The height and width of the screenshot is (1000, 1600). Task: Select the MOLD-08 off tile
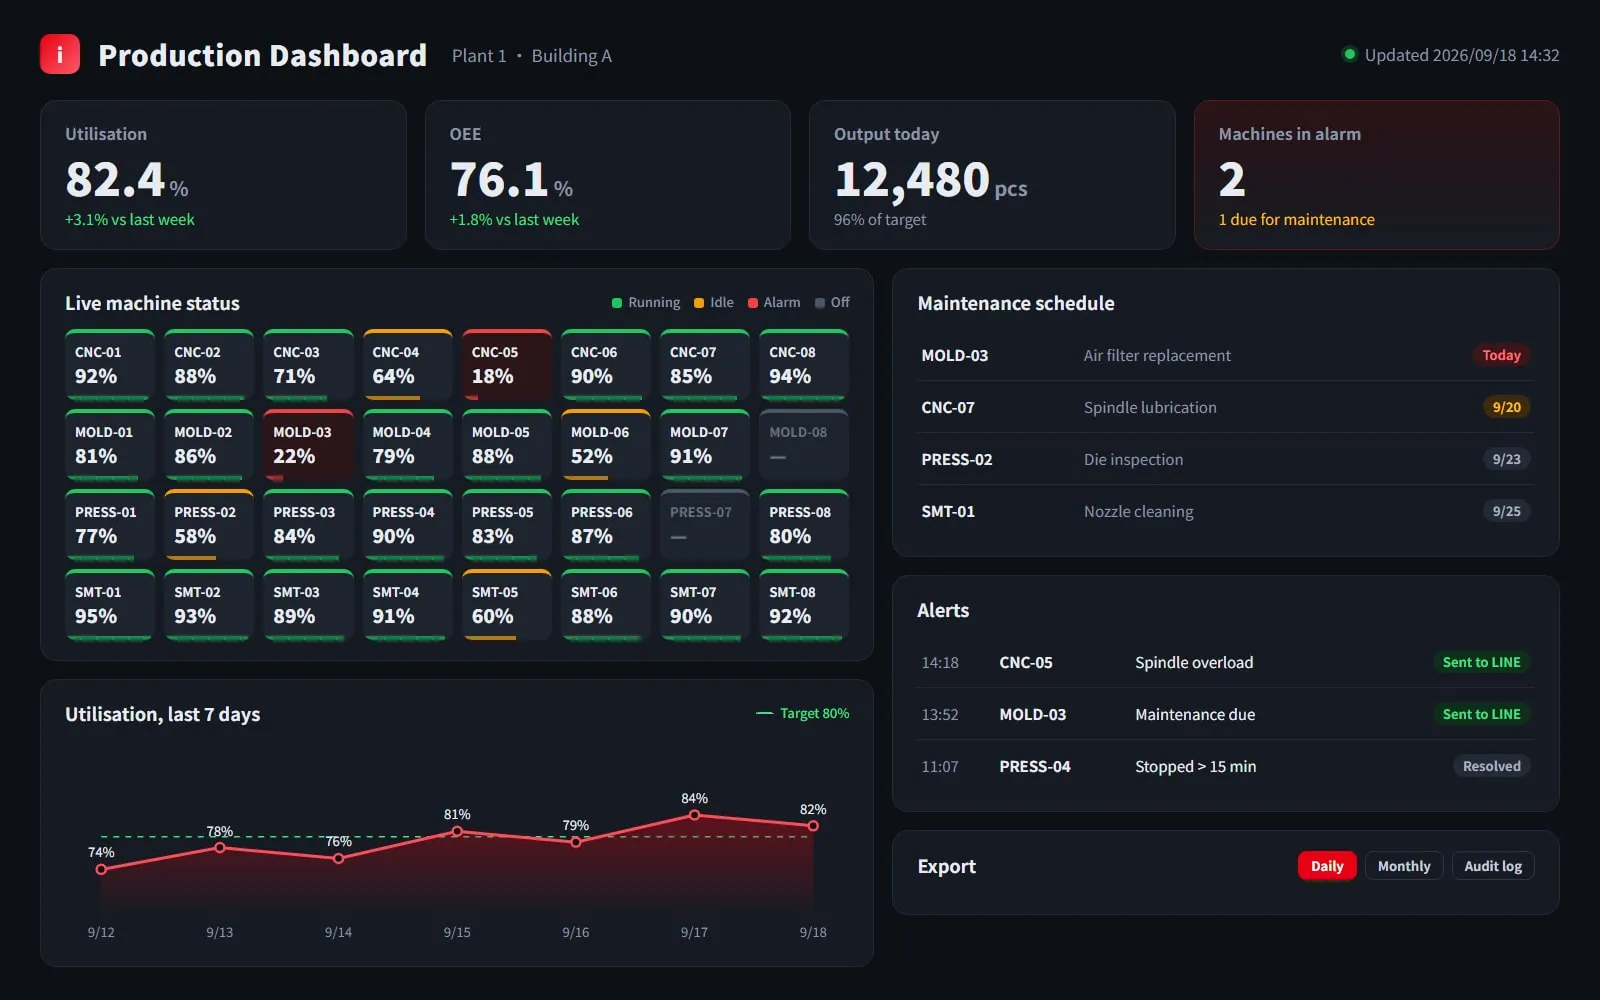tap(804, 445)
